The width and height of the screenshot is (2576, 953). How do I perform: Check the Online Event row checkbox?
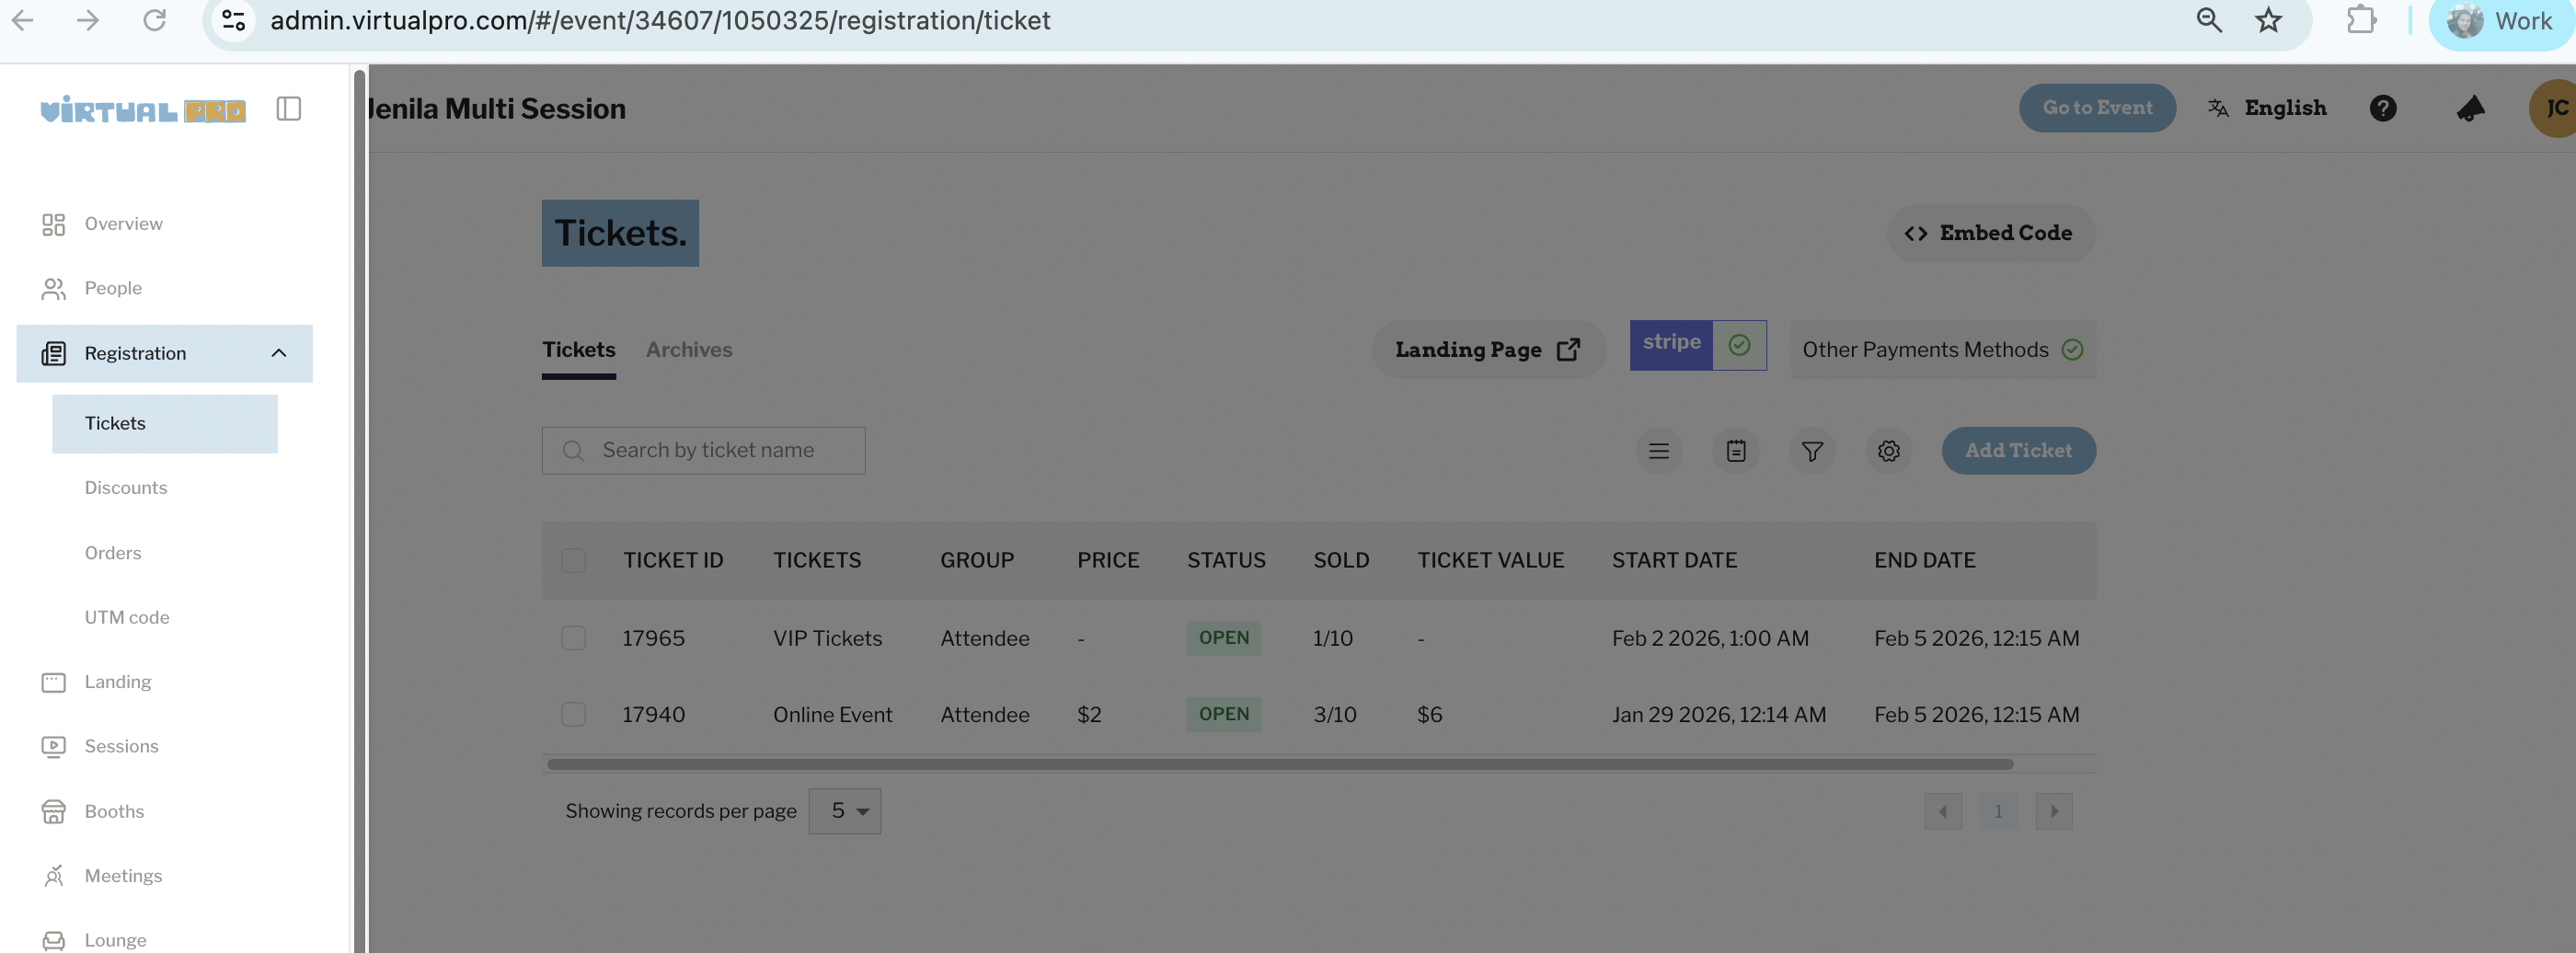click(573, 714)
